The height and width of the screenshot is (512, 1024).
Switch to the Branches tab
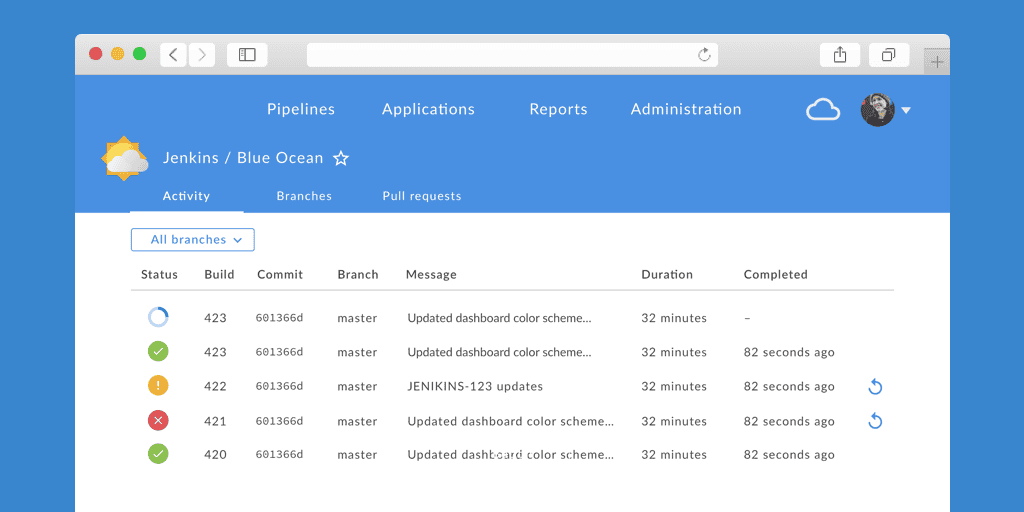[x=304, y=196]
